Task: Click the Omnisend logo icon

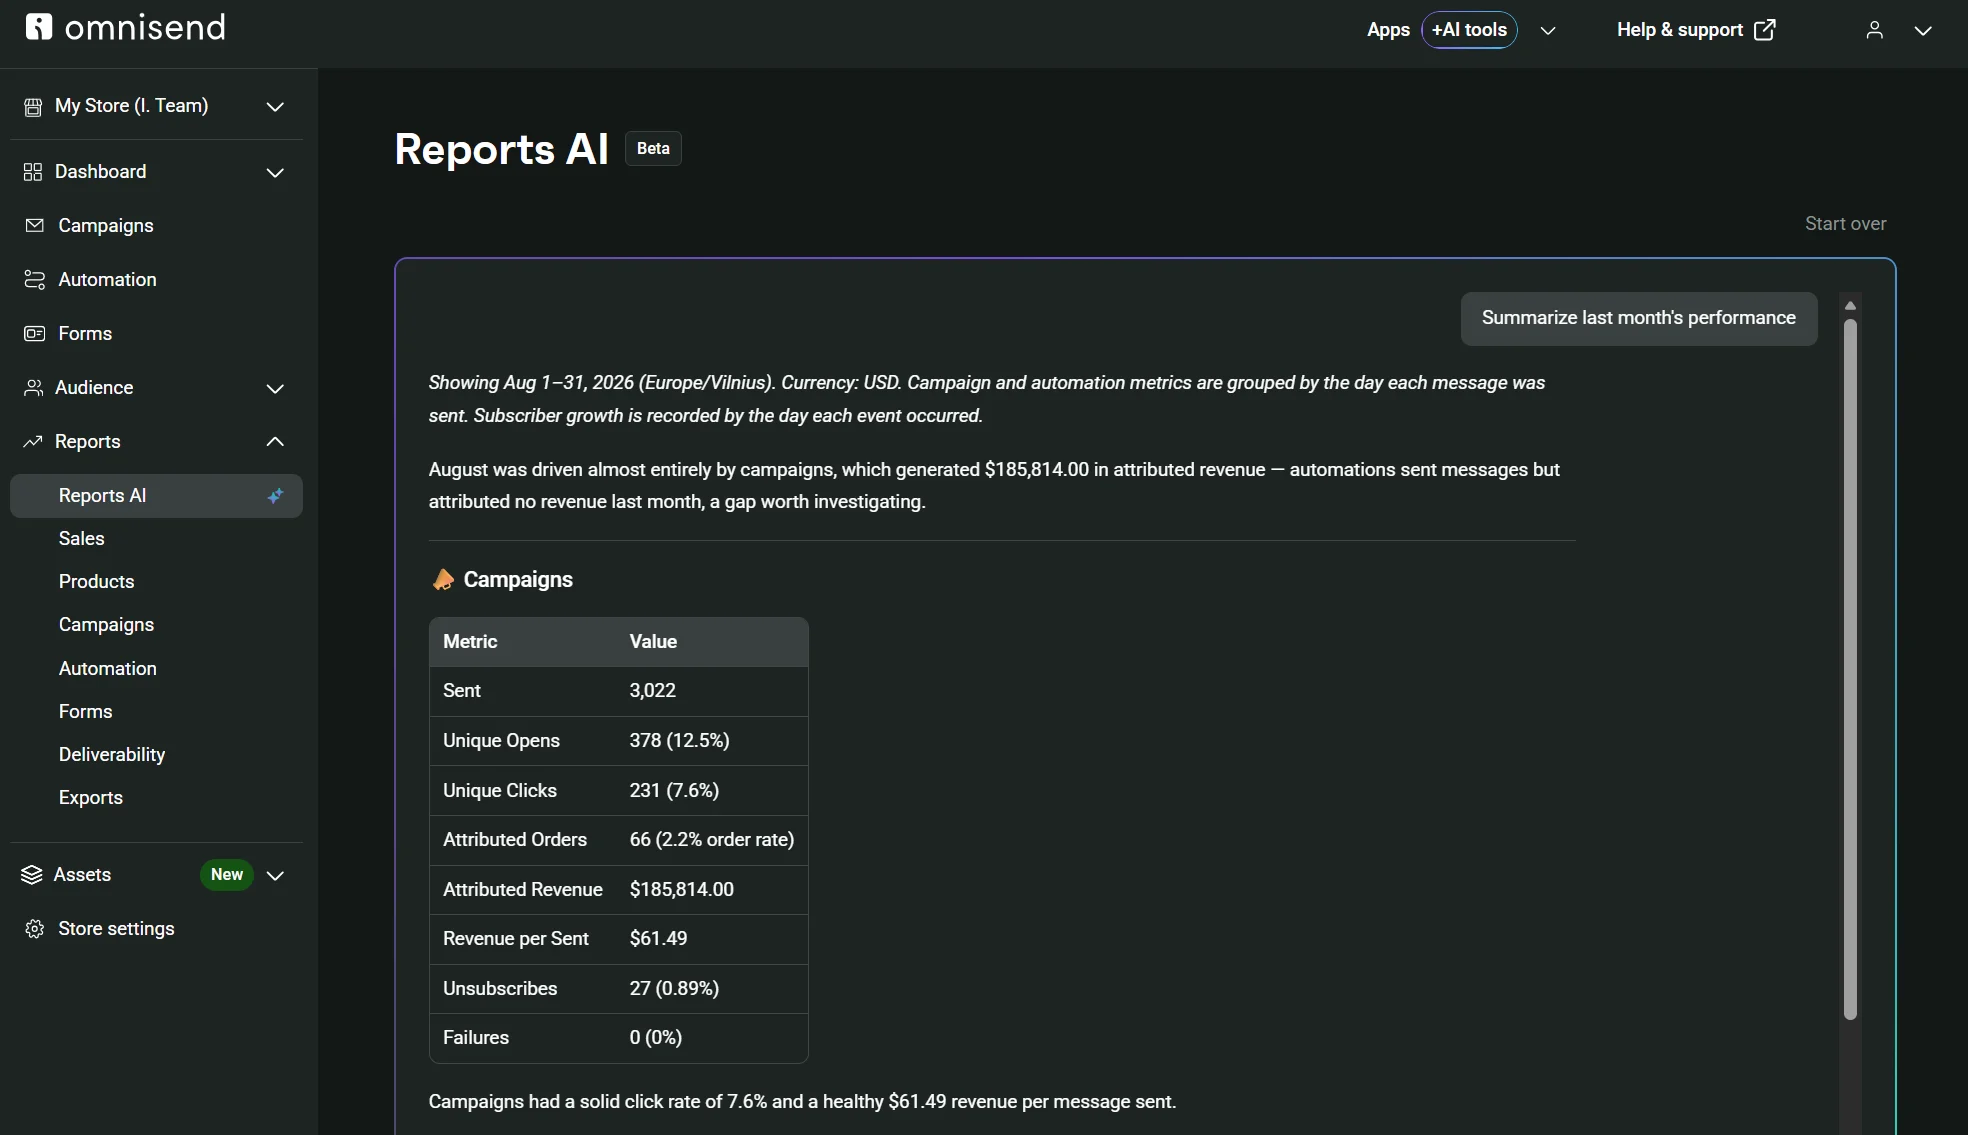Action: tap(39, 27)
